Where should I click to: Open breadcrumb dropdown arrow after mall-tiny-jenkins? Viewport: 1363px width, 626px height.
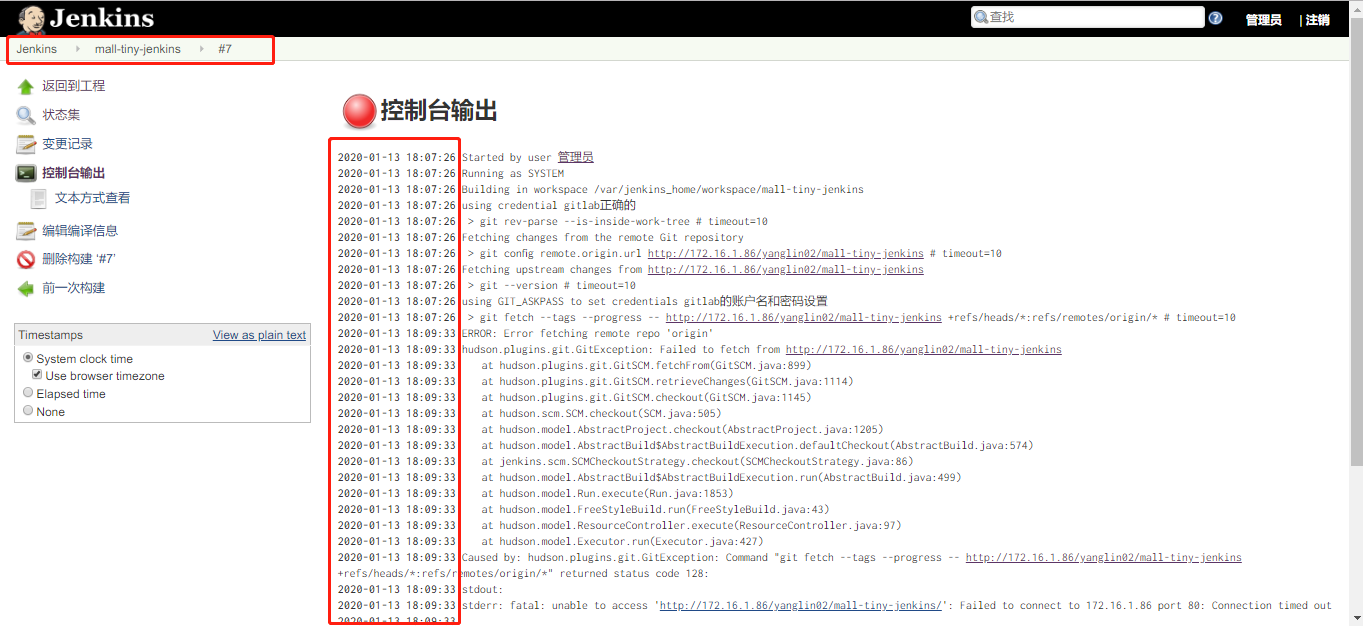pos(201,48)
